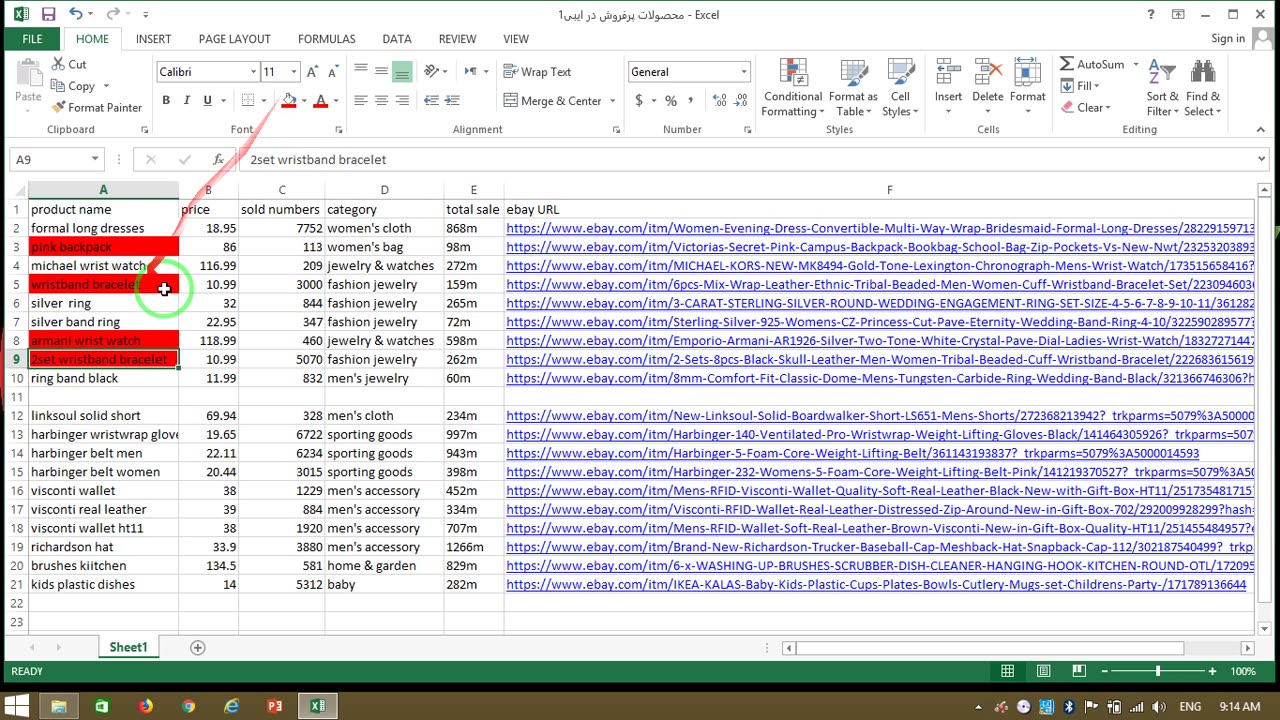This screenshot has width=1280, height=720.
Task: Open Find & Select binoculars
Action: pos(1203,88)
